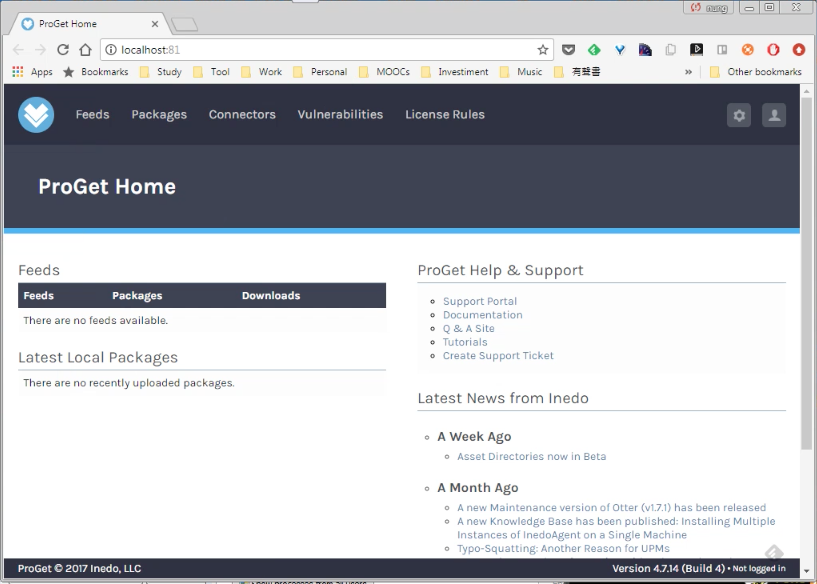Click 'Not logged in' footer text
Viewport: 817px width, 584px height.
click(759, 568)
